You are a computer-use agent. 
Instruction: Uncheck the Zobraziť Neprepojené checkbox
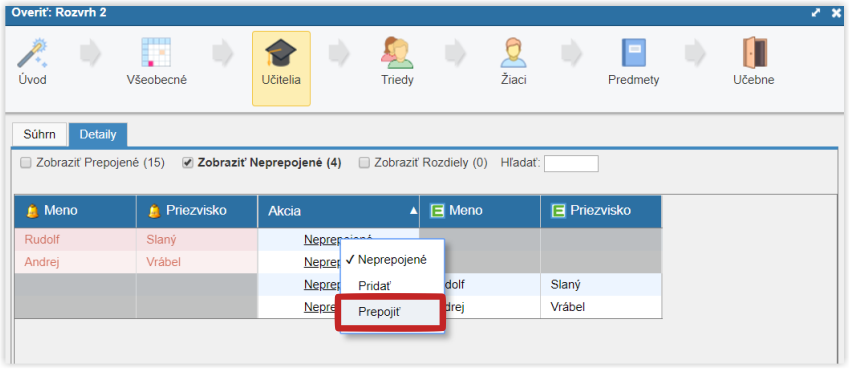point(187,163)
